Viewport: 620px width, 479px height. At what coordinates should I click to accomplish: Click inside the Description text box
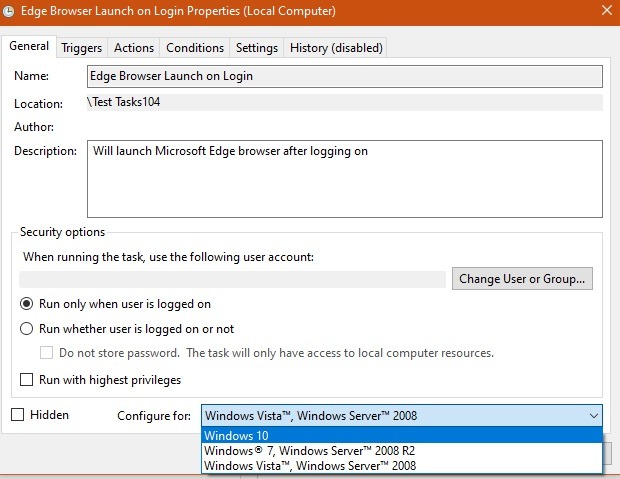(x=345, y=179)
